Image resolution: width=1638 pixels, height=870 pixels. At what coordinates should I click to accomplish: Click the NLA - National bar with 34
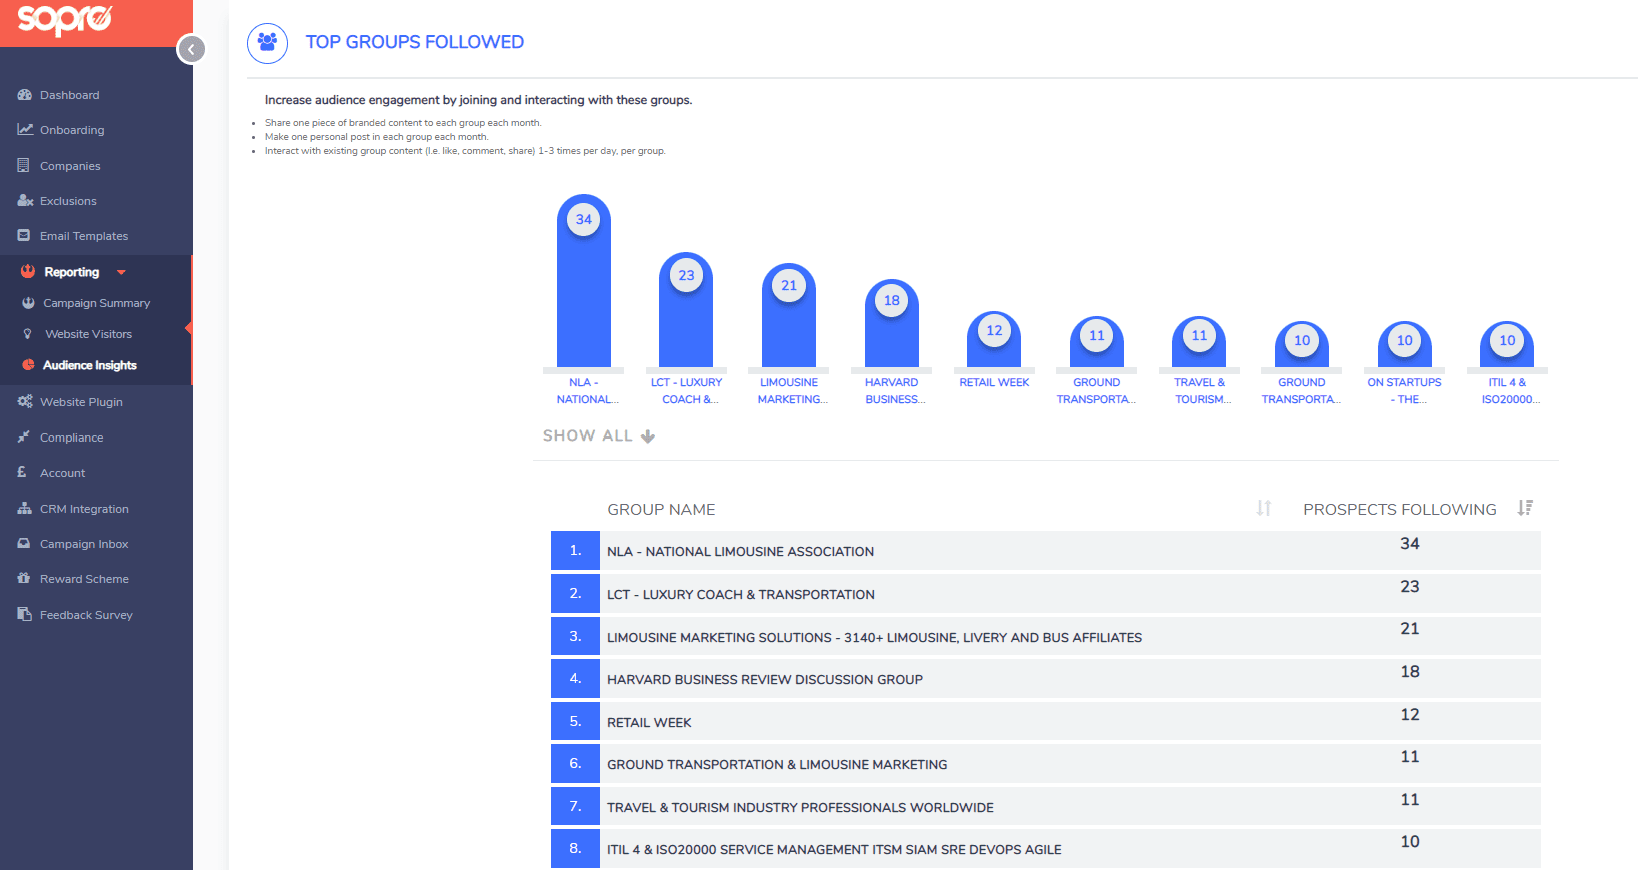(x=584, y=281)
